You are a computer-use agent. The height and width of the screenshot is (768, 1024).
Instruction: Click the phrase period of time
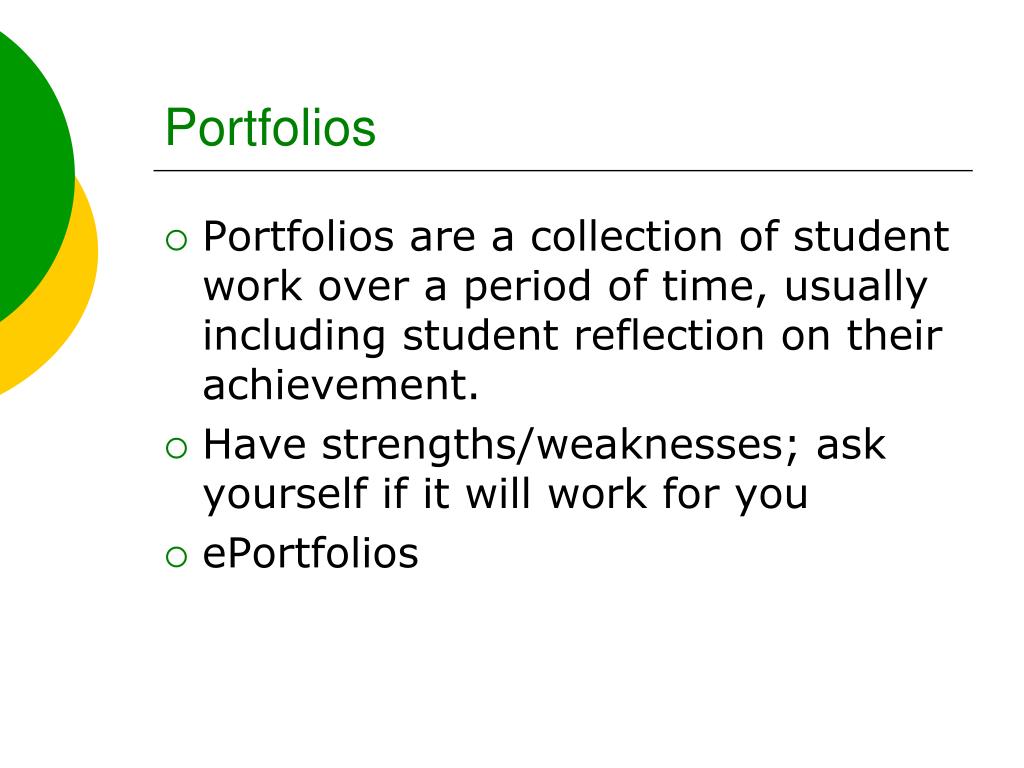click(x=608, y=287)
